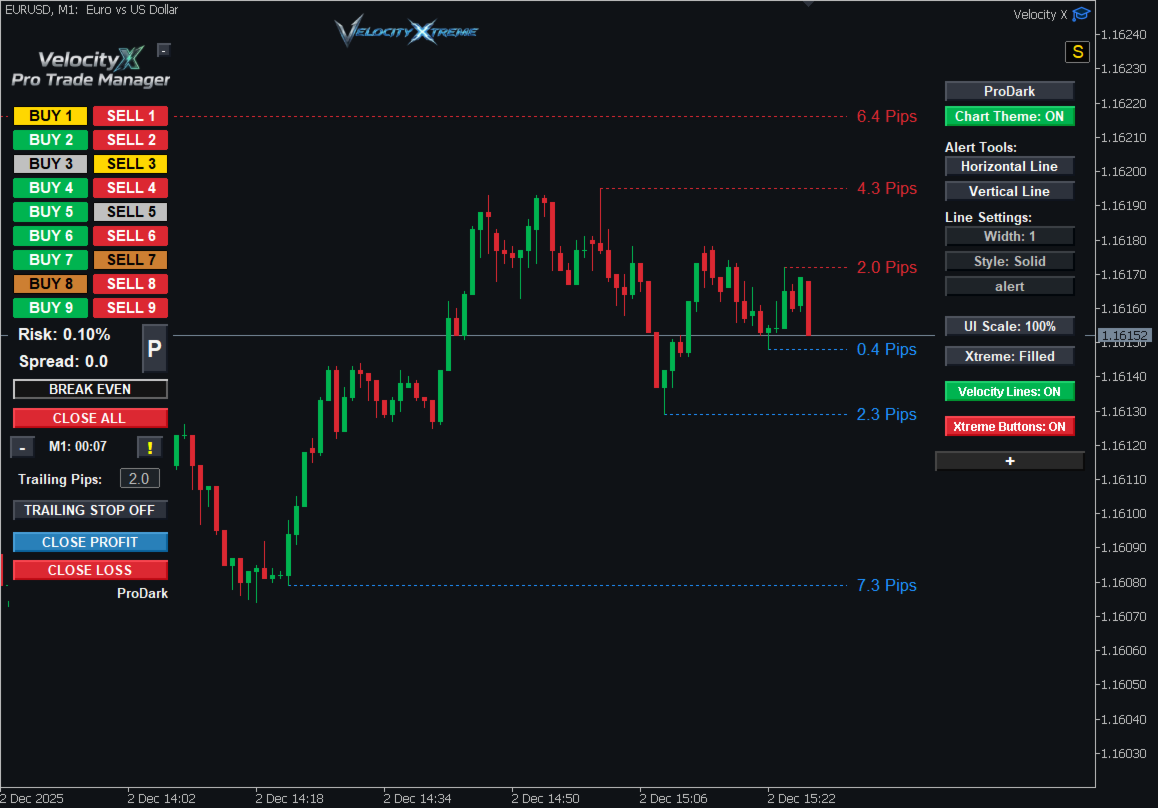Click BUY 9 button
This screenshot has width=1158, height=808.
point(50,308)
